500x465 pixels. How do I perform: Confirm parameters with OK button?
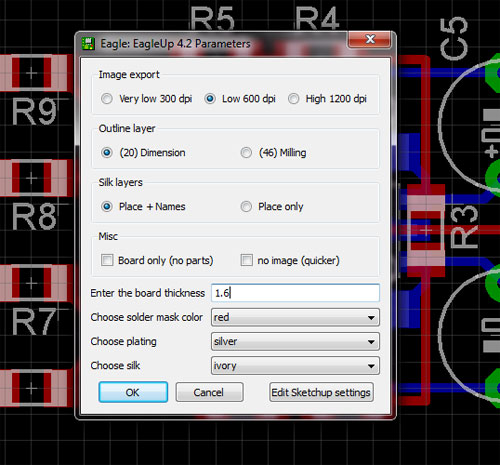[x=133, y=392]
